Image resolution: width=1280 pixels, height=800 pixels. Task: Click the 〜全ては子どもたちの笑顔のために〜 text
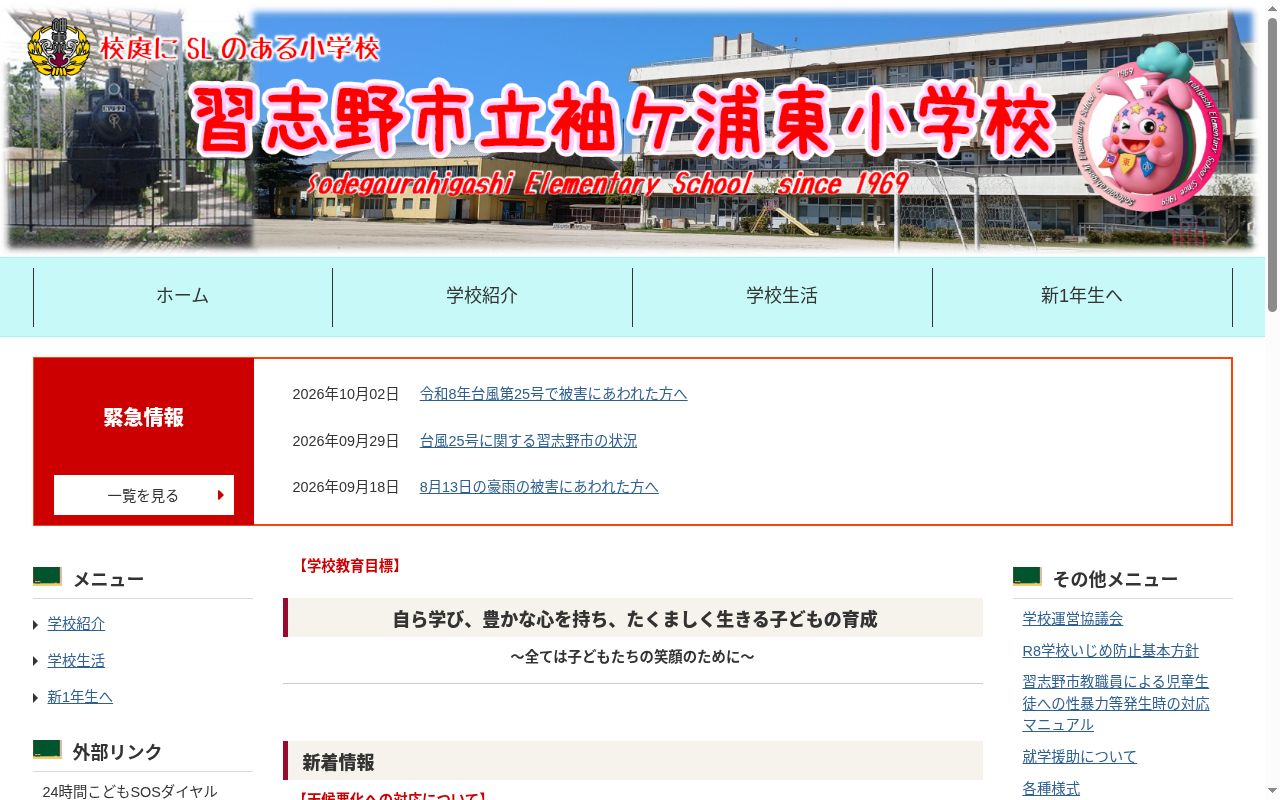pos(632,657)
